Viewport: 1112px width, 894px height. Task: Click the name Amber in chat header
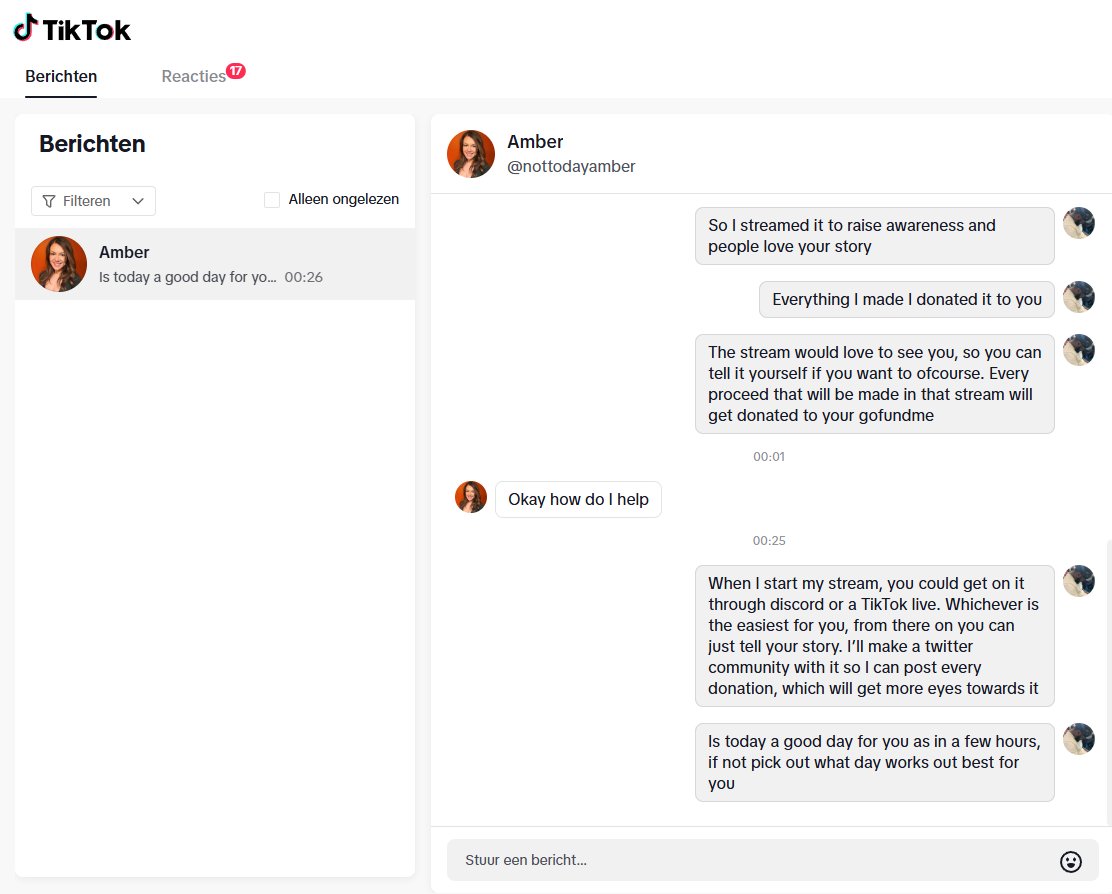[535, 142]
